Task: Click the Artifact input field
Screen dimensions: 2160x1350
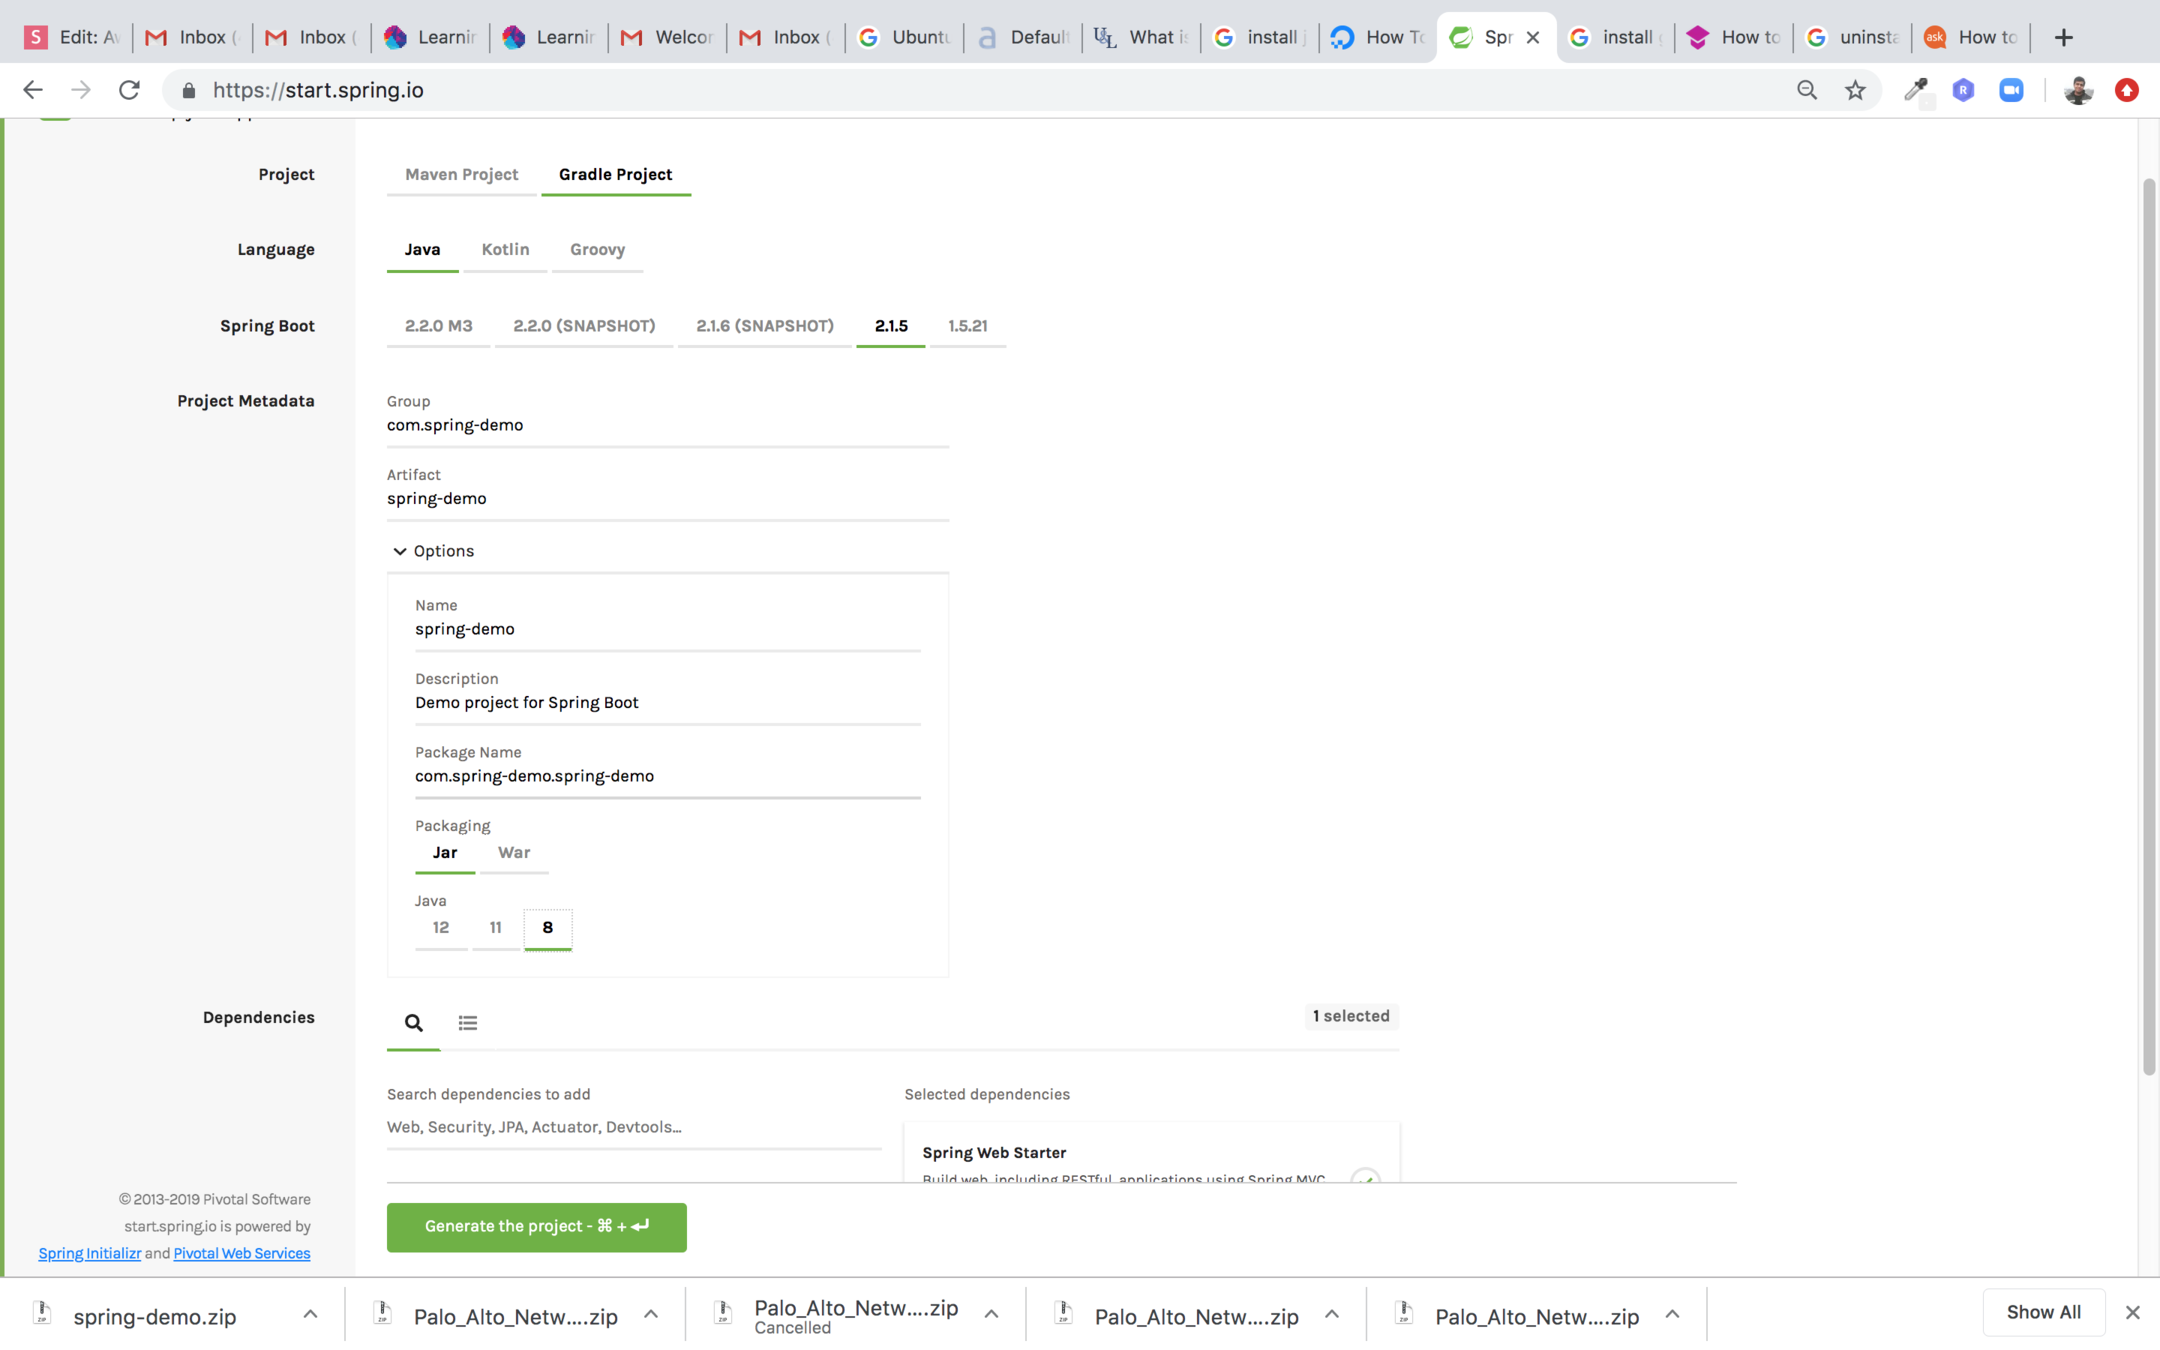Action: click(667, 498)
